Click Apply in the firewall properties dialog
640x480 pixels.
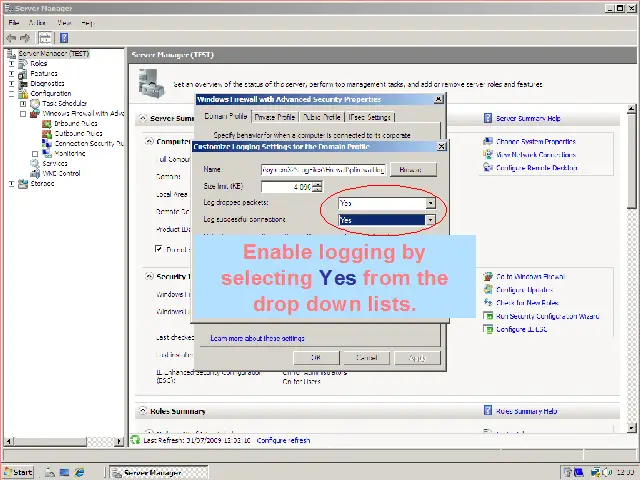pyautogui.click(x=417, y=358)
